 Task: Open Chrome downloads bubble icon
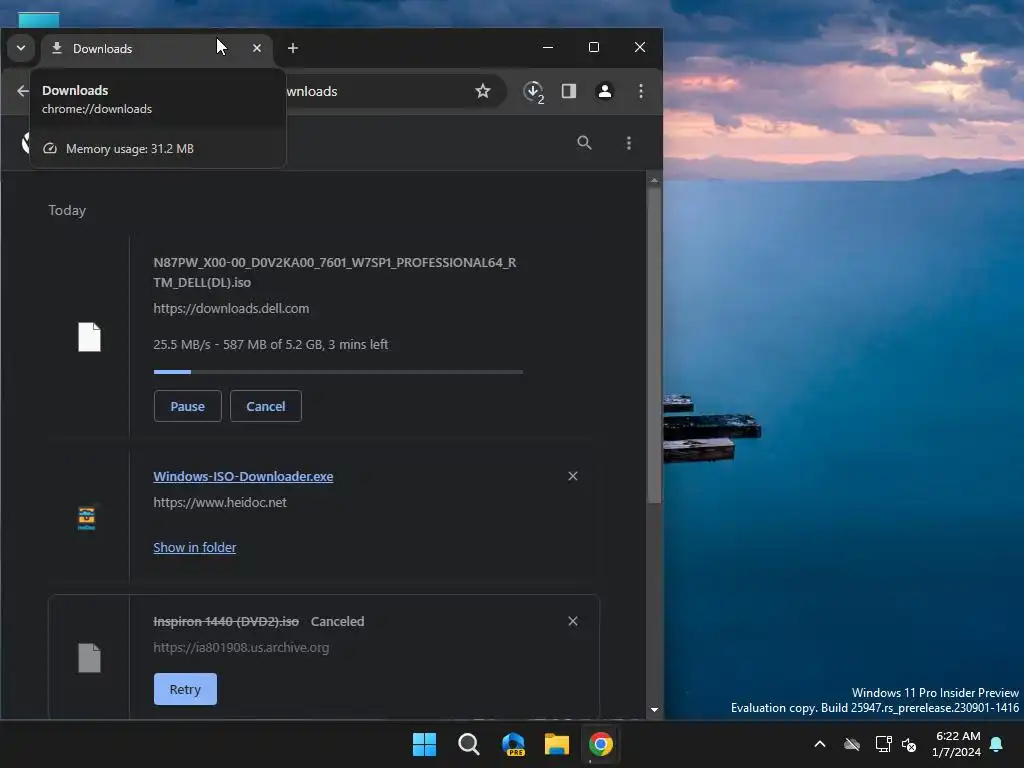[x=534, y=91]
